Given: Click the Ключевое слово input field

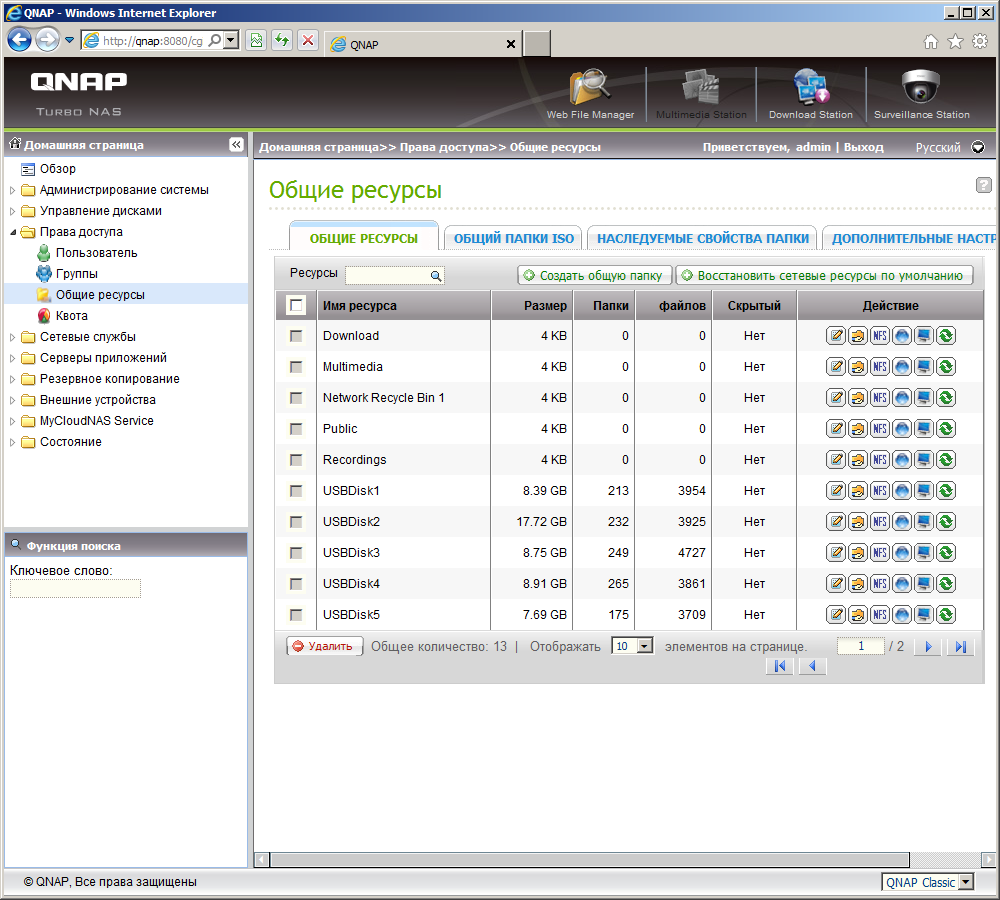Looking at the screenshot, I should [75, 588].
